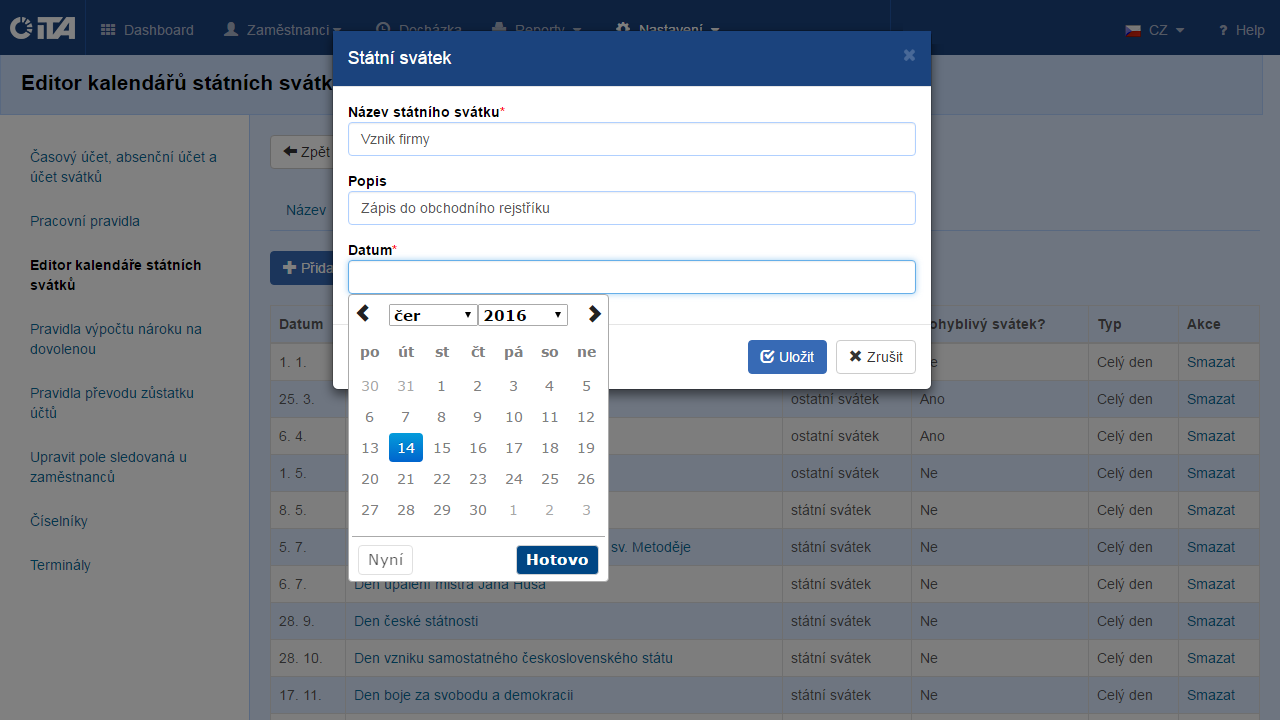Image resolution: width=1280 pixels, height=720 pixels.
Task: Click the Nyní button in calendar
Action: (x=385, y=560)
